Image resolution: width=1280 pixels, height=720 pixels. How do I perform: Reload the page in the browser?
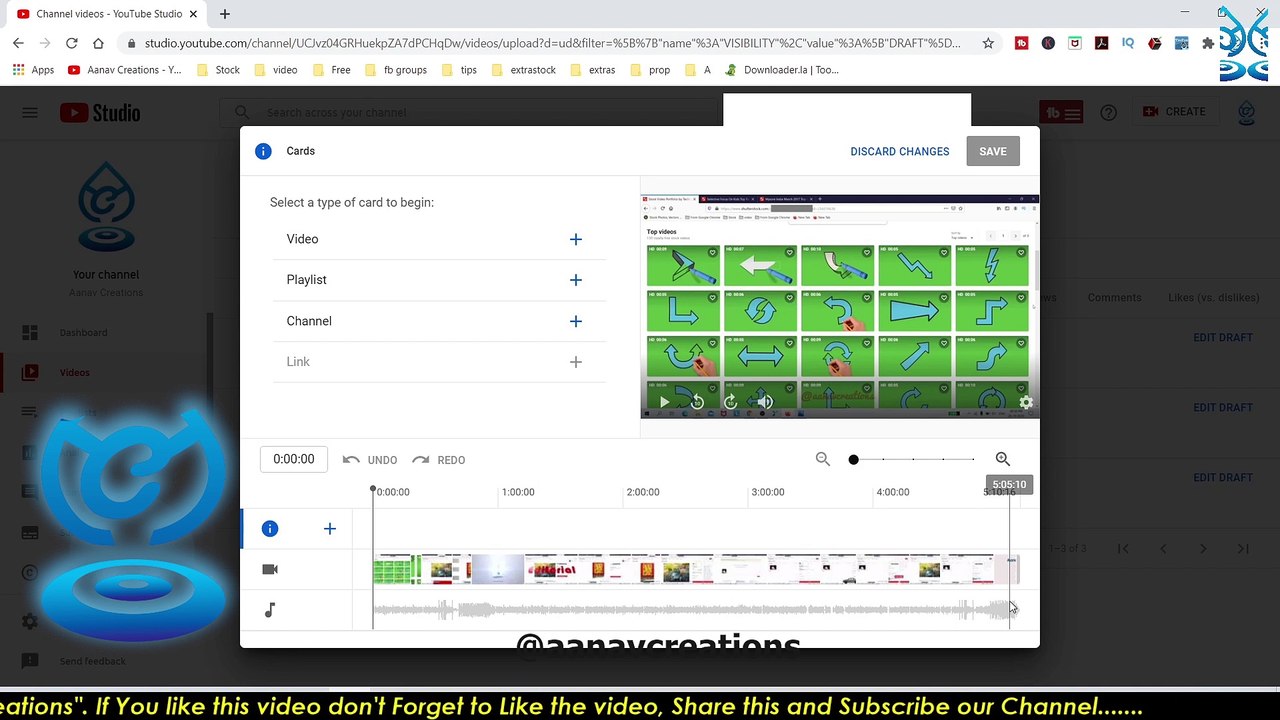point(71,43)
